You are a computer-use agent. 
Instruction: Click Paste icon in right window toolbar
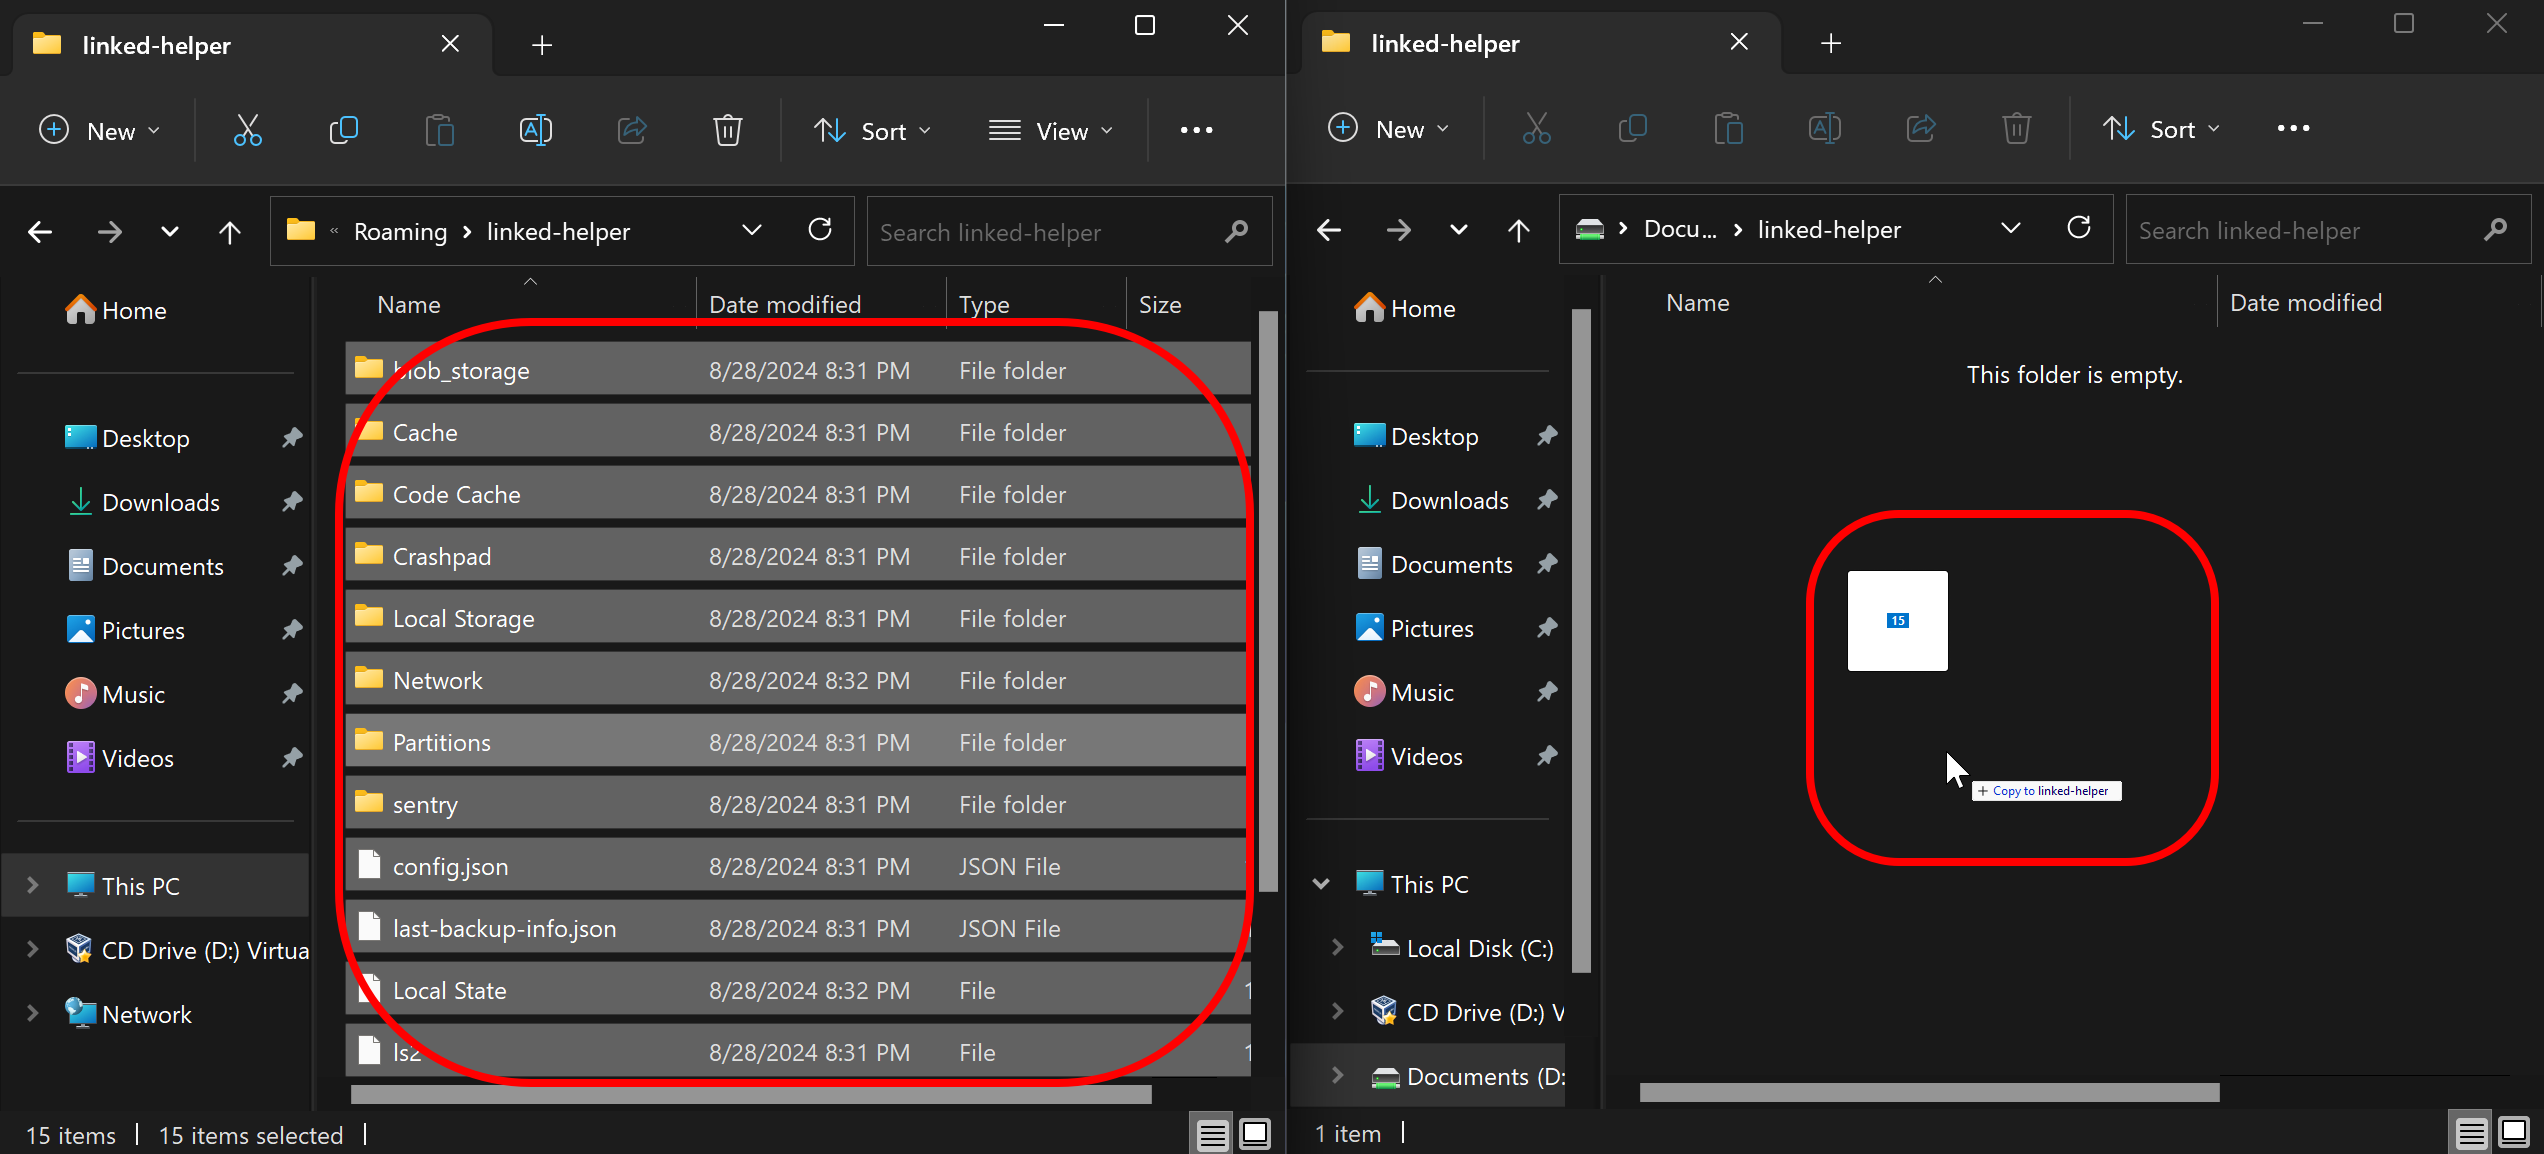point(1728,128)
